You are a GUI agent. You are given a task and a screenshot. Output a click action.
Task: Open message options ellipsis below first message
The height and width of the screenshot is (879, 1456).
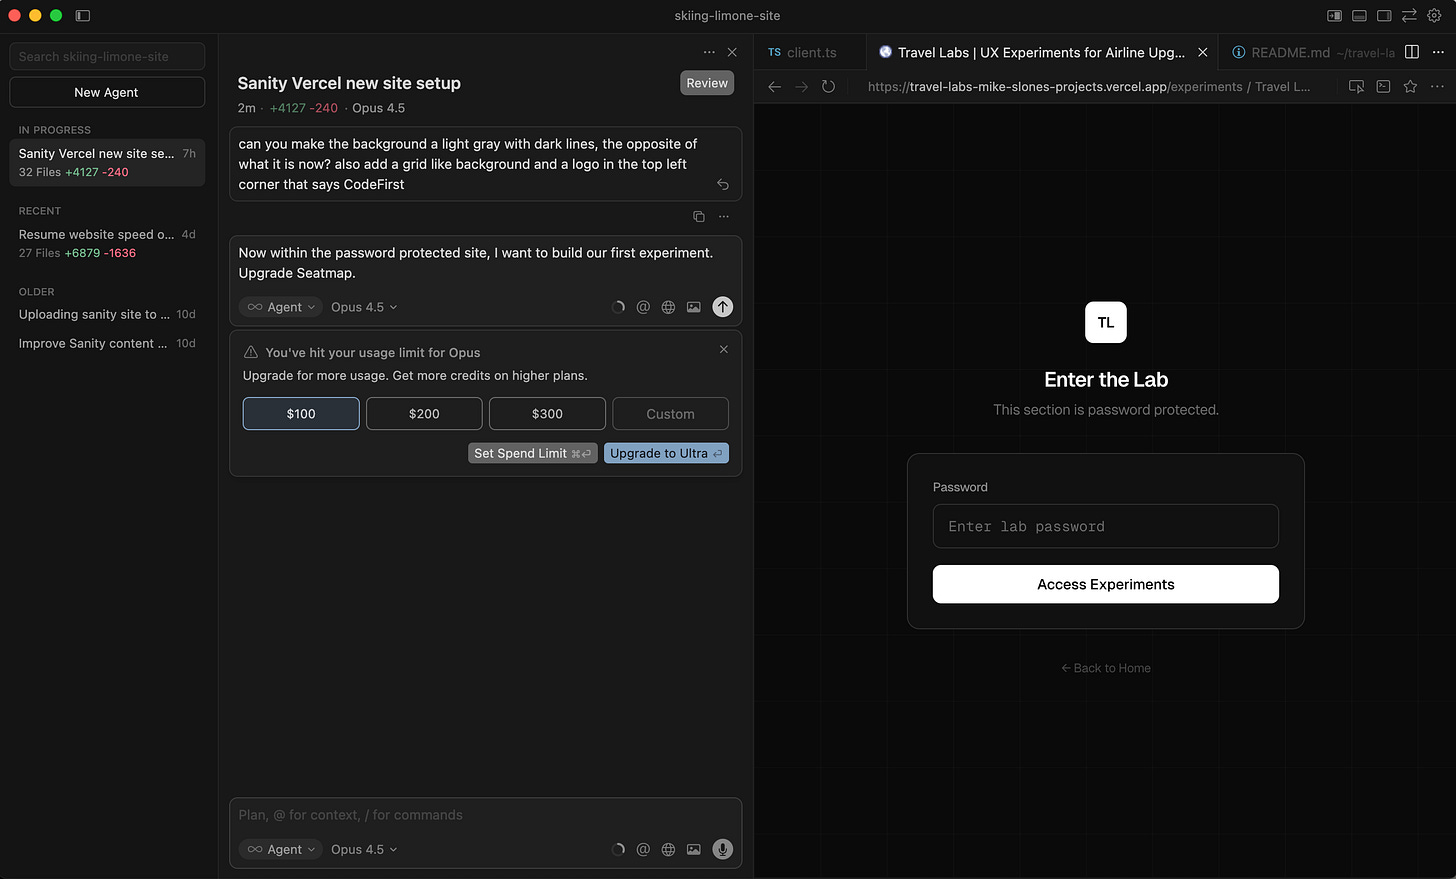tap(724, 216)
